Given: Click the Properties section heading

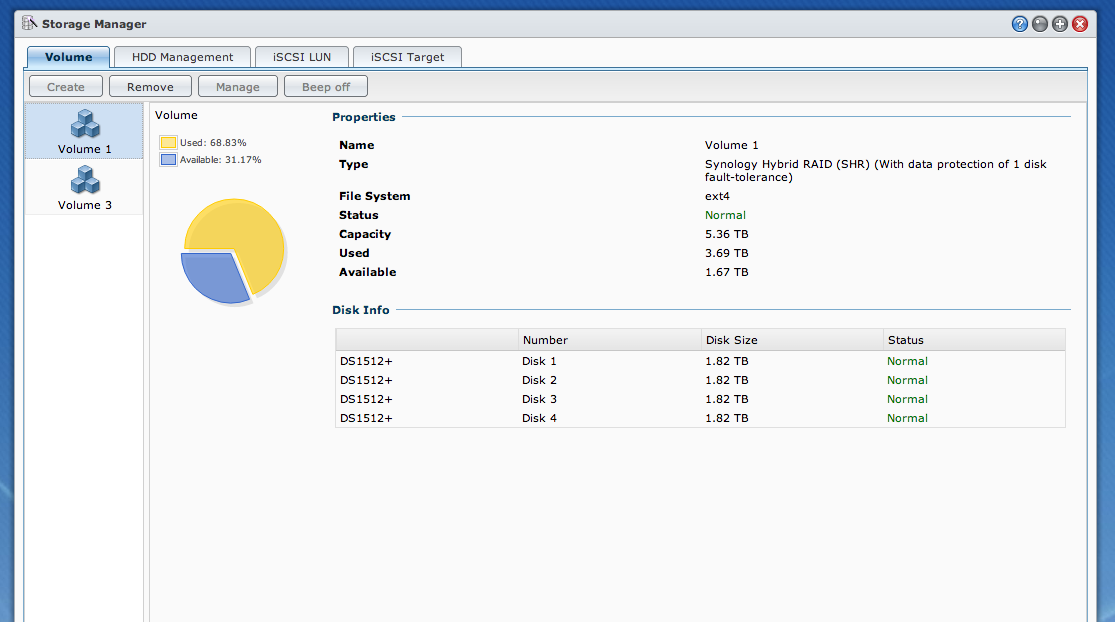Looking at the screenshot, I should tap(363, 117).
